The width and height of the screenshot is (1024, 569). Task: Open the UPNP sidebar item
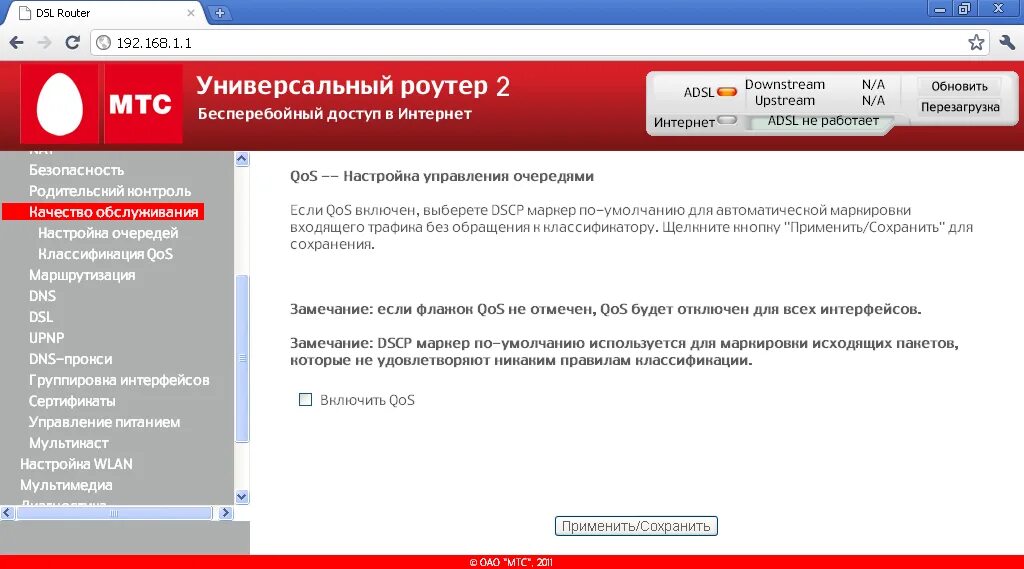coord(46,338)
